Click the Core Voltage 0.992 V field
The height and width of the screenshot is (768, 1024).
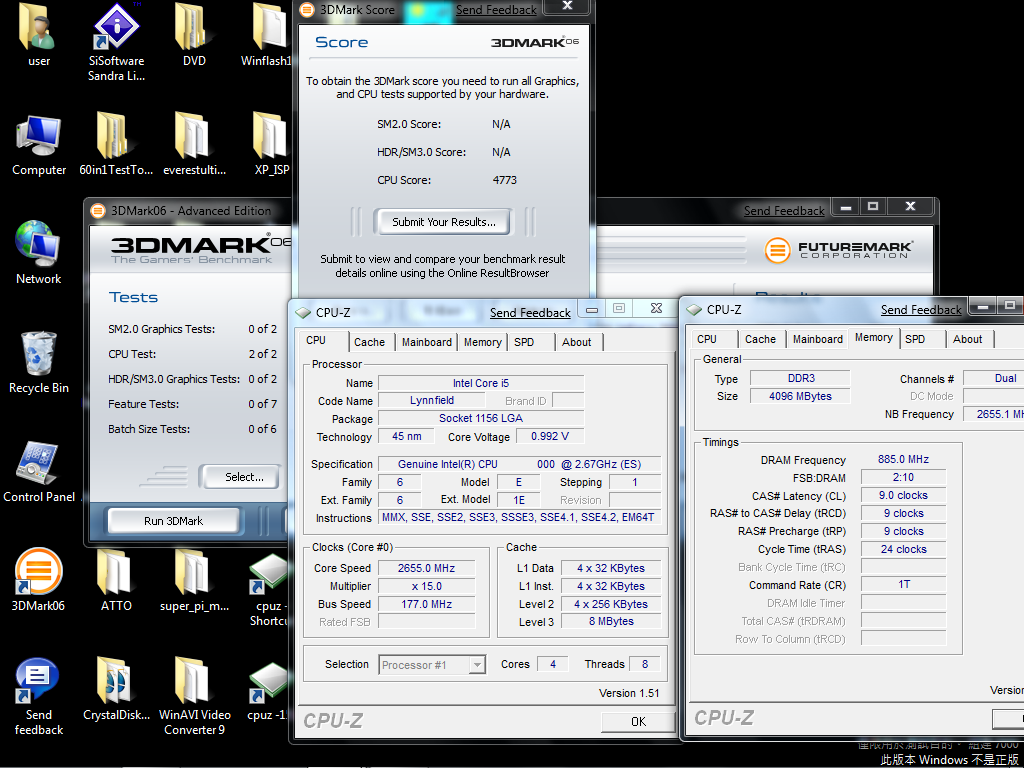click(550, 436)
